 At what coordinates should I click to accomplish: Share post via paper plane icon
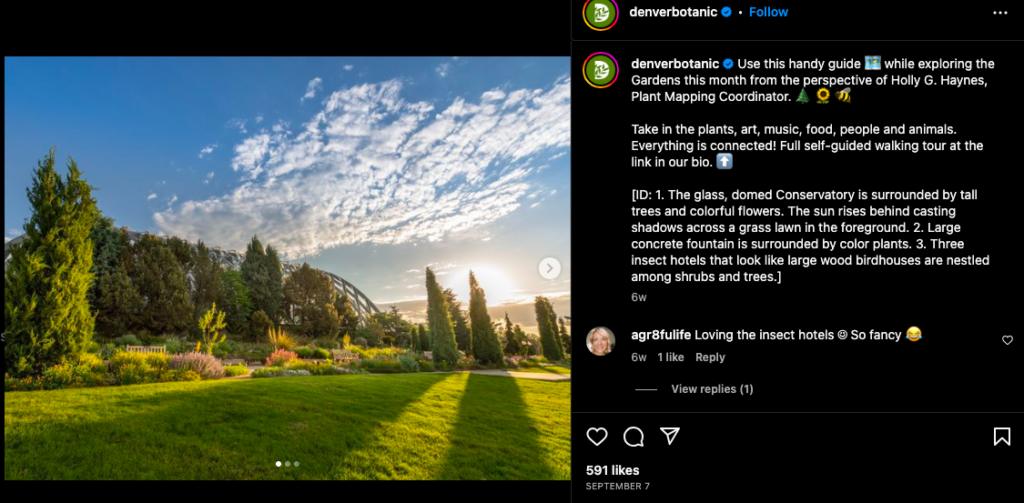tap(669, 436)
